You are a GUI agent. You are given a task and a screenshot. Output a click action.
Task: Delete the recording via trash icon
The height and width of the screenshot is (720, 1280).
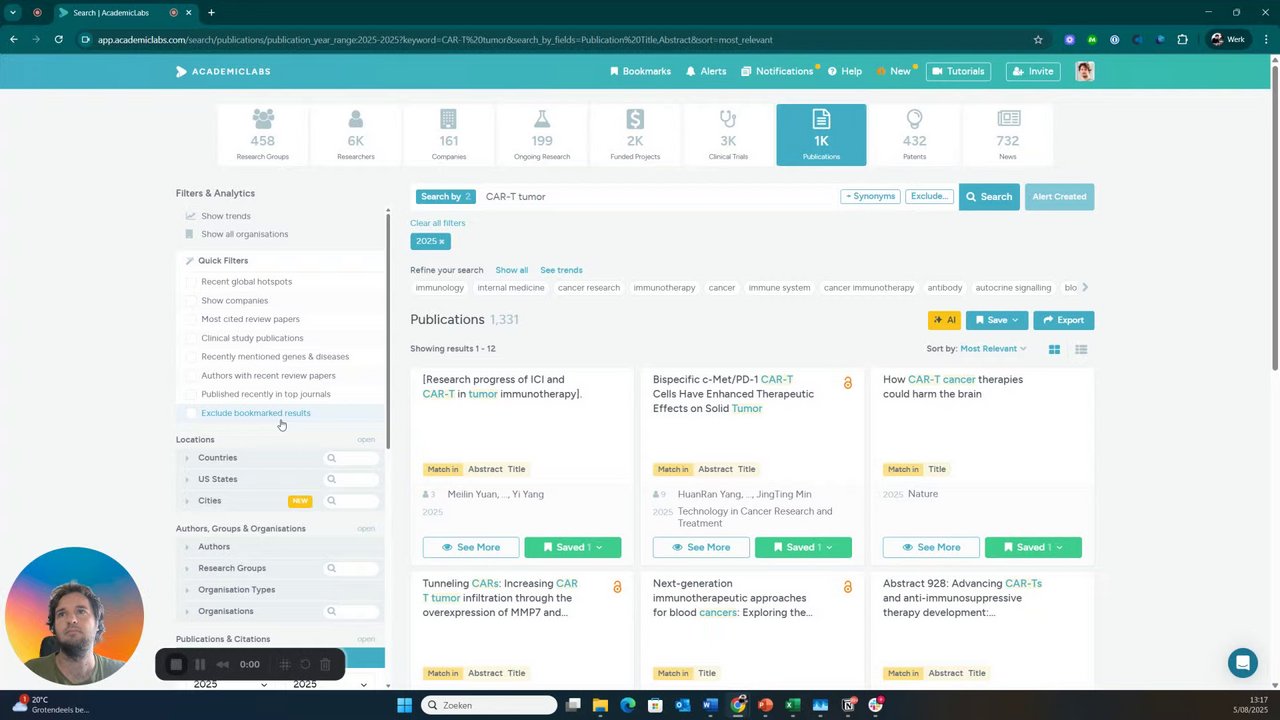click(325, 664)
